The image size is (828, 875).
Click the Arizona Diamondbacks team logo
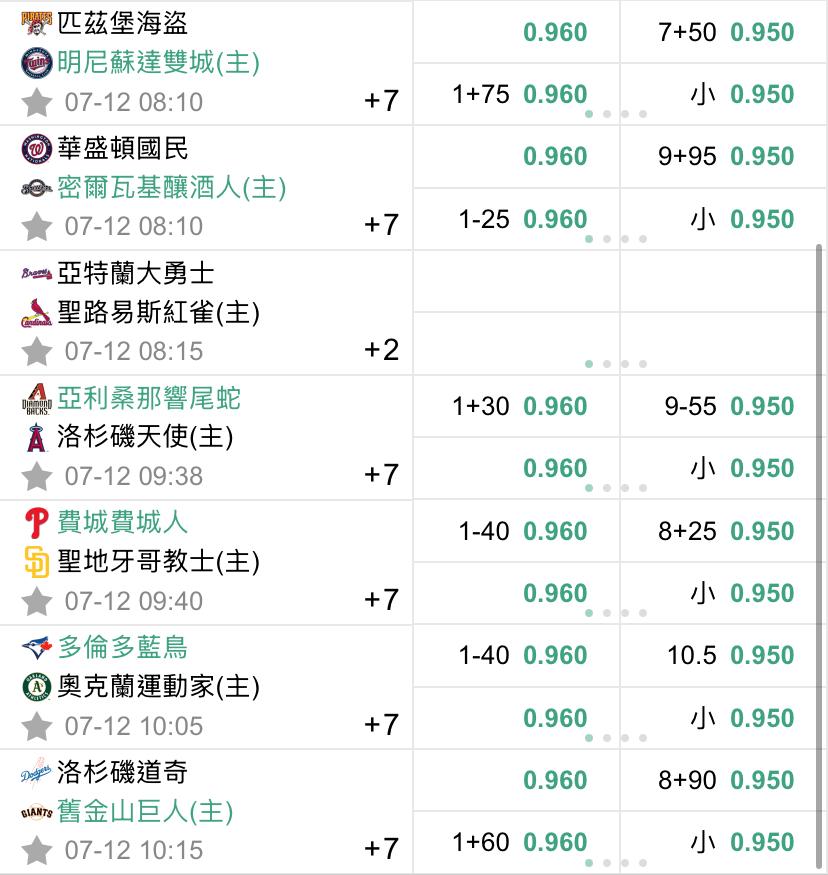tap(36, 399)
